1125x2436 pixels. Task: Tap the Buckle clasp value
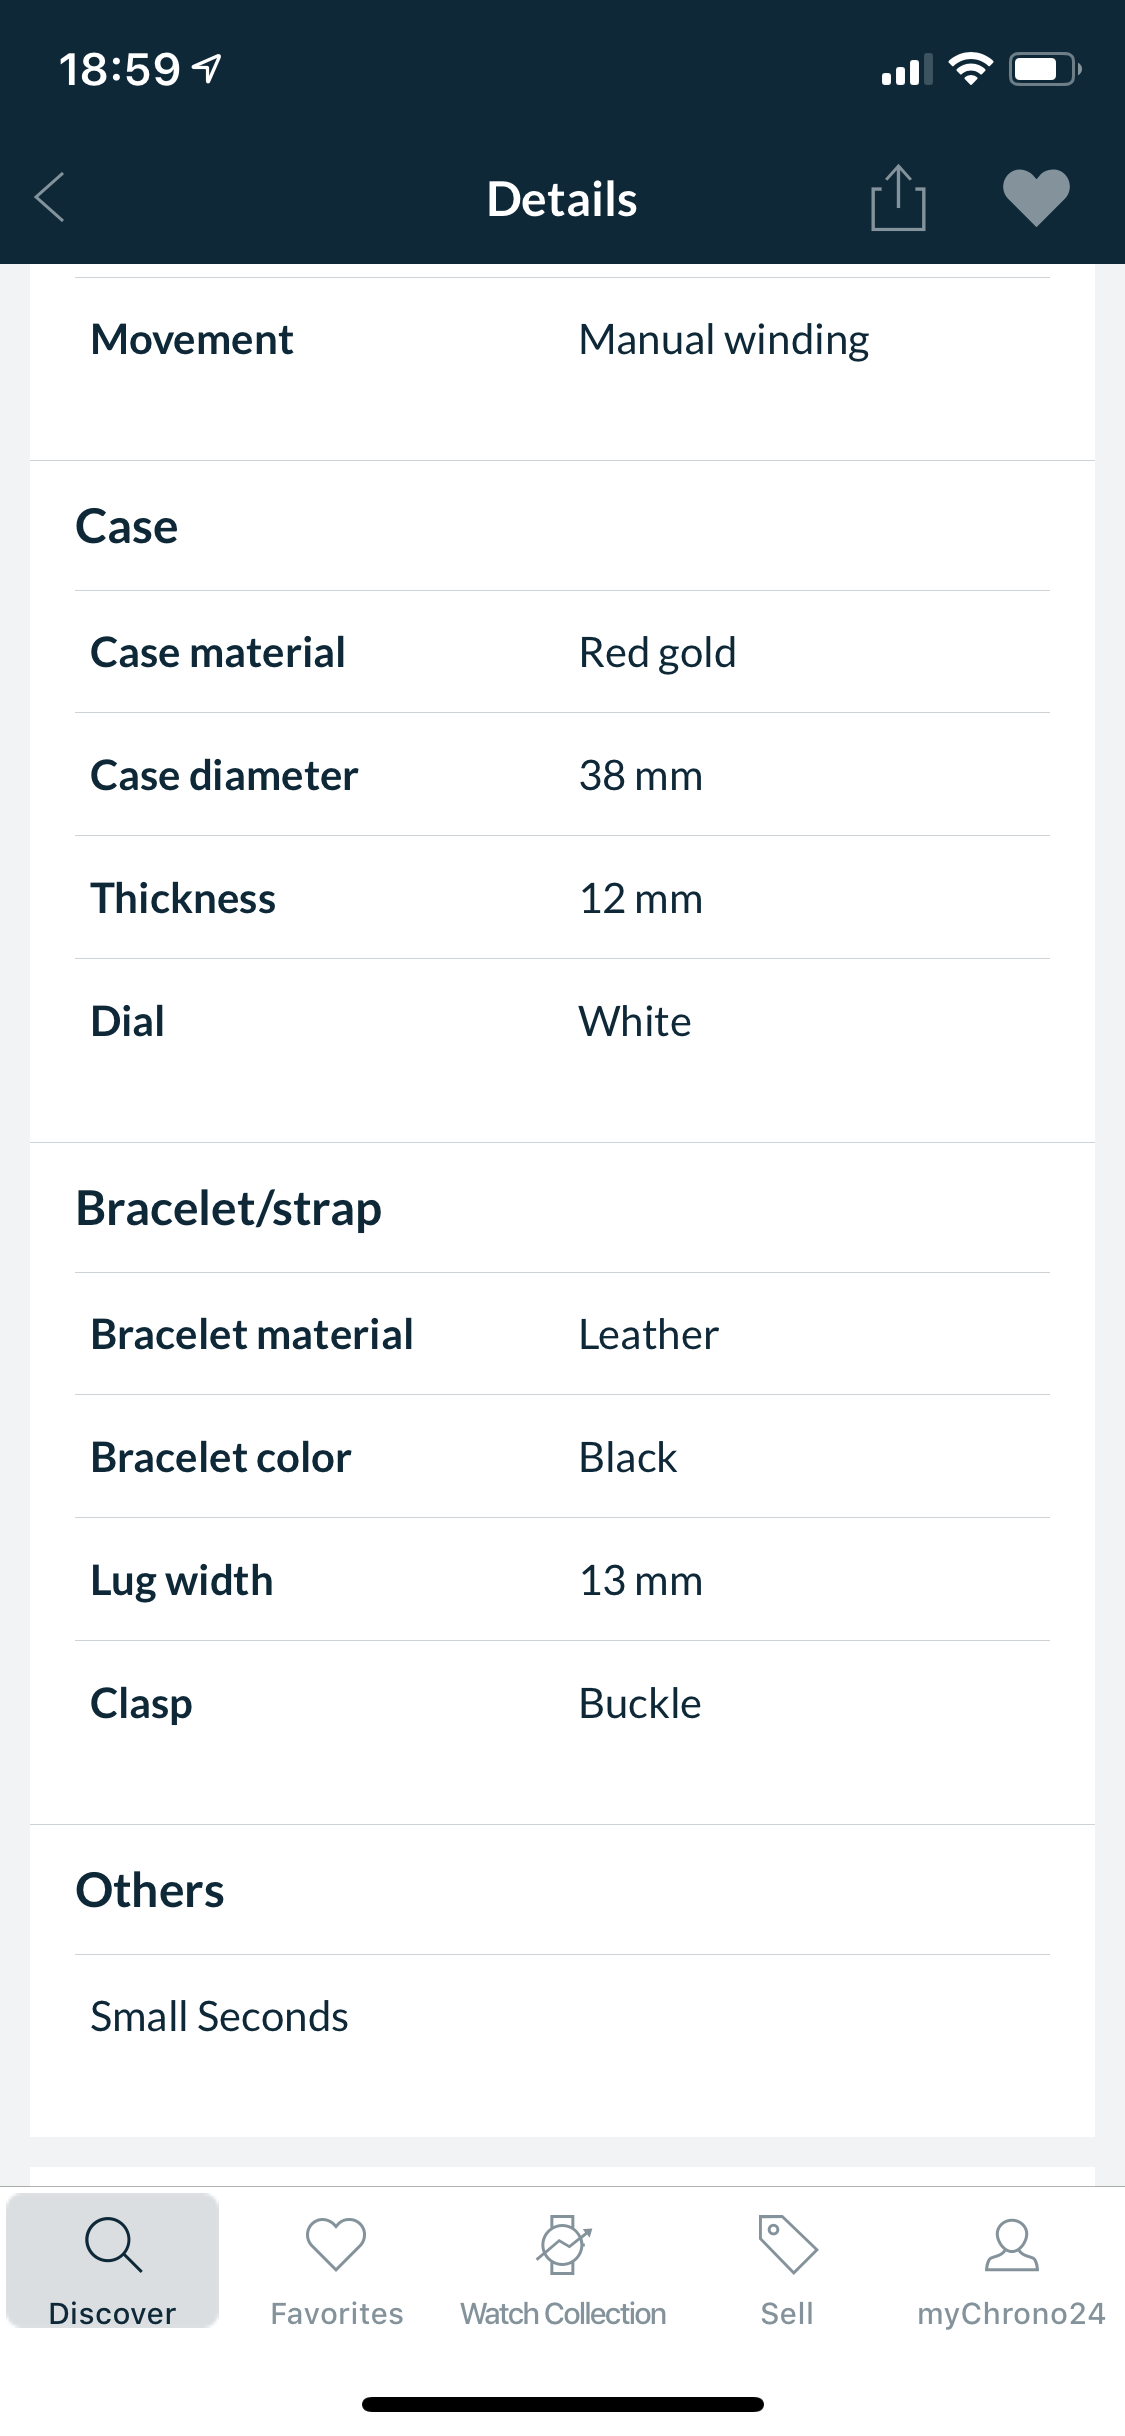pos(640,1704)
